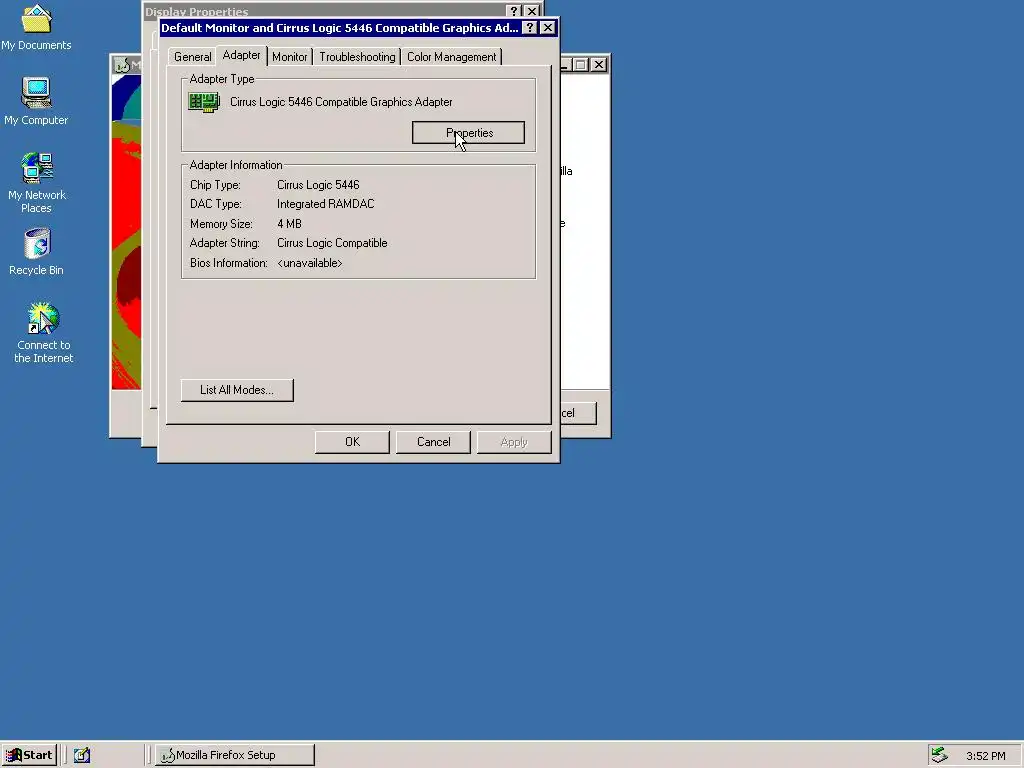The height and width of the screenshot is (768, 1024).
Task: Click the adapter Properties button
Action: coord(468,133)
